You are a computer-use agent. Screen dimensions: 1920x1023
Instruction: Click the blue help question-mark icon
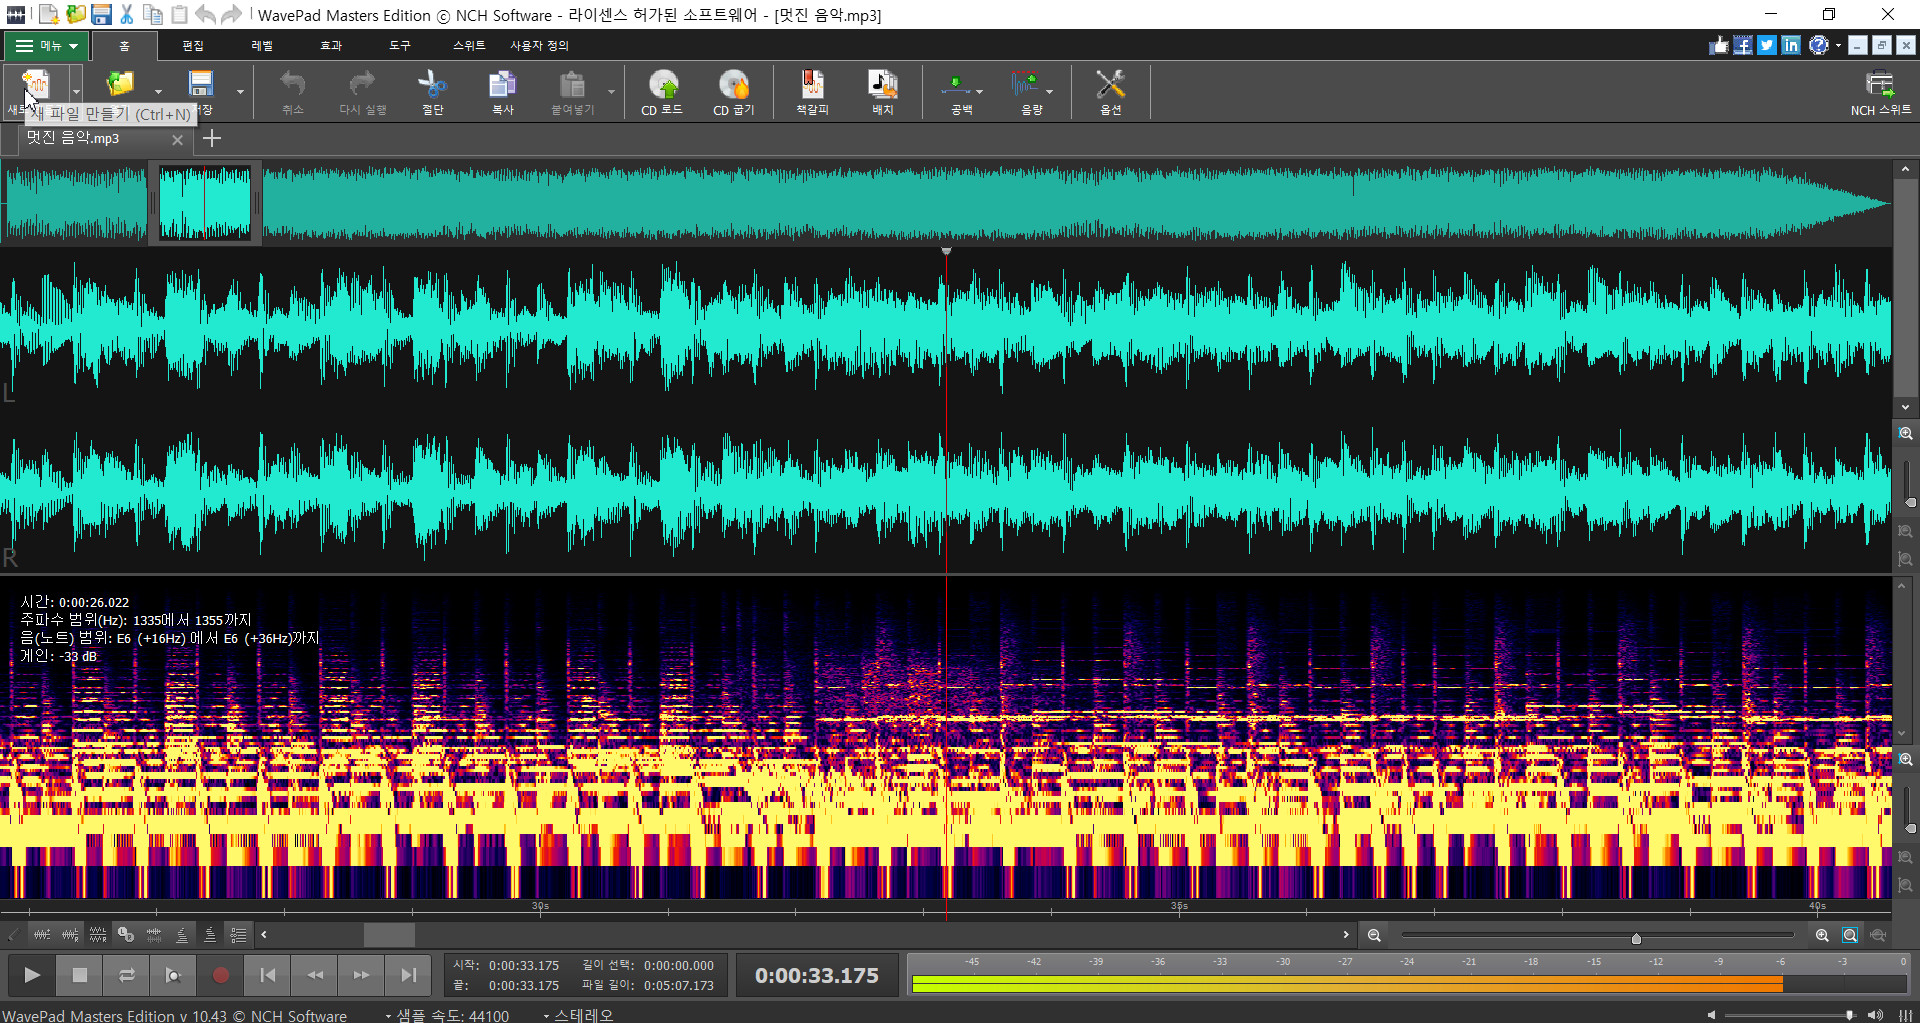point(1819,45)
